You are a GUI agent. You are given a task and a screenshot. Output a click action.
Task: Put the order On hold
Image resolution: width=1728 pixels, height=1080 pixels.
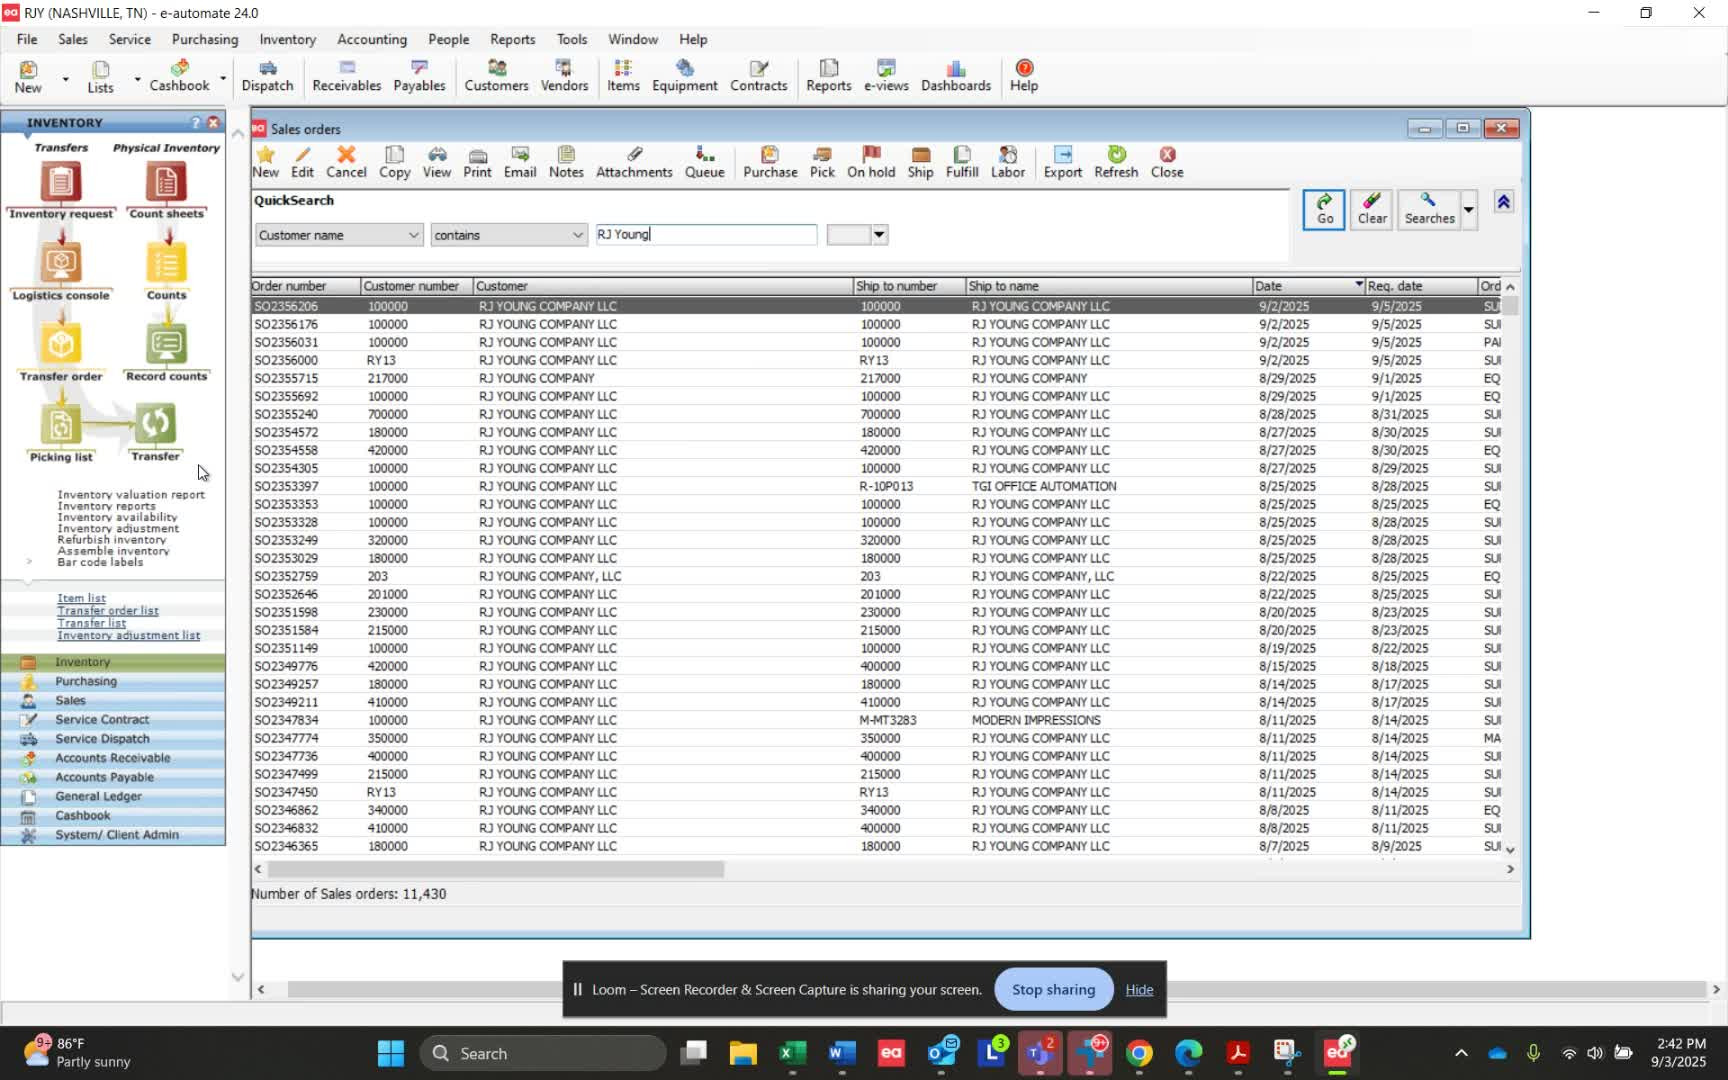tap(871, 162)
